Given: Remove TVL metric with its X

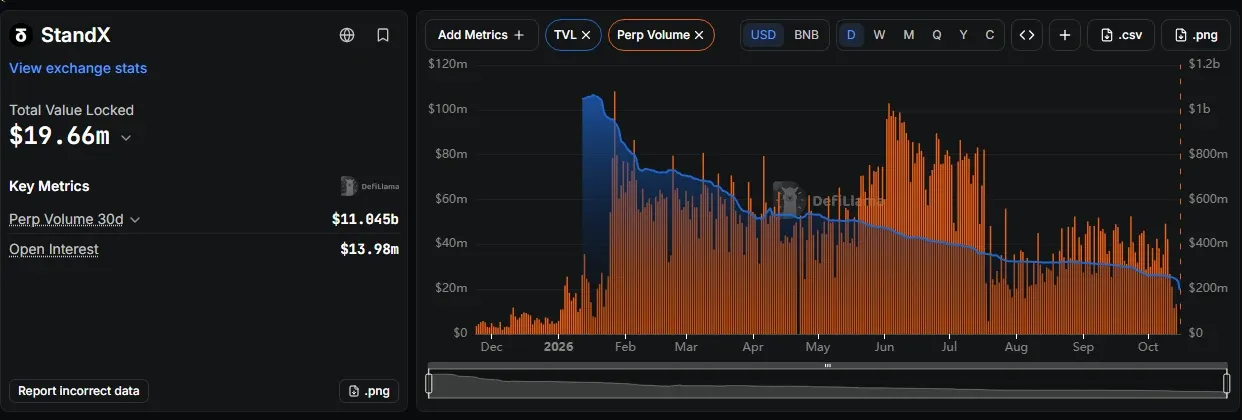Looking at the screenshot, I should [586, 35].
